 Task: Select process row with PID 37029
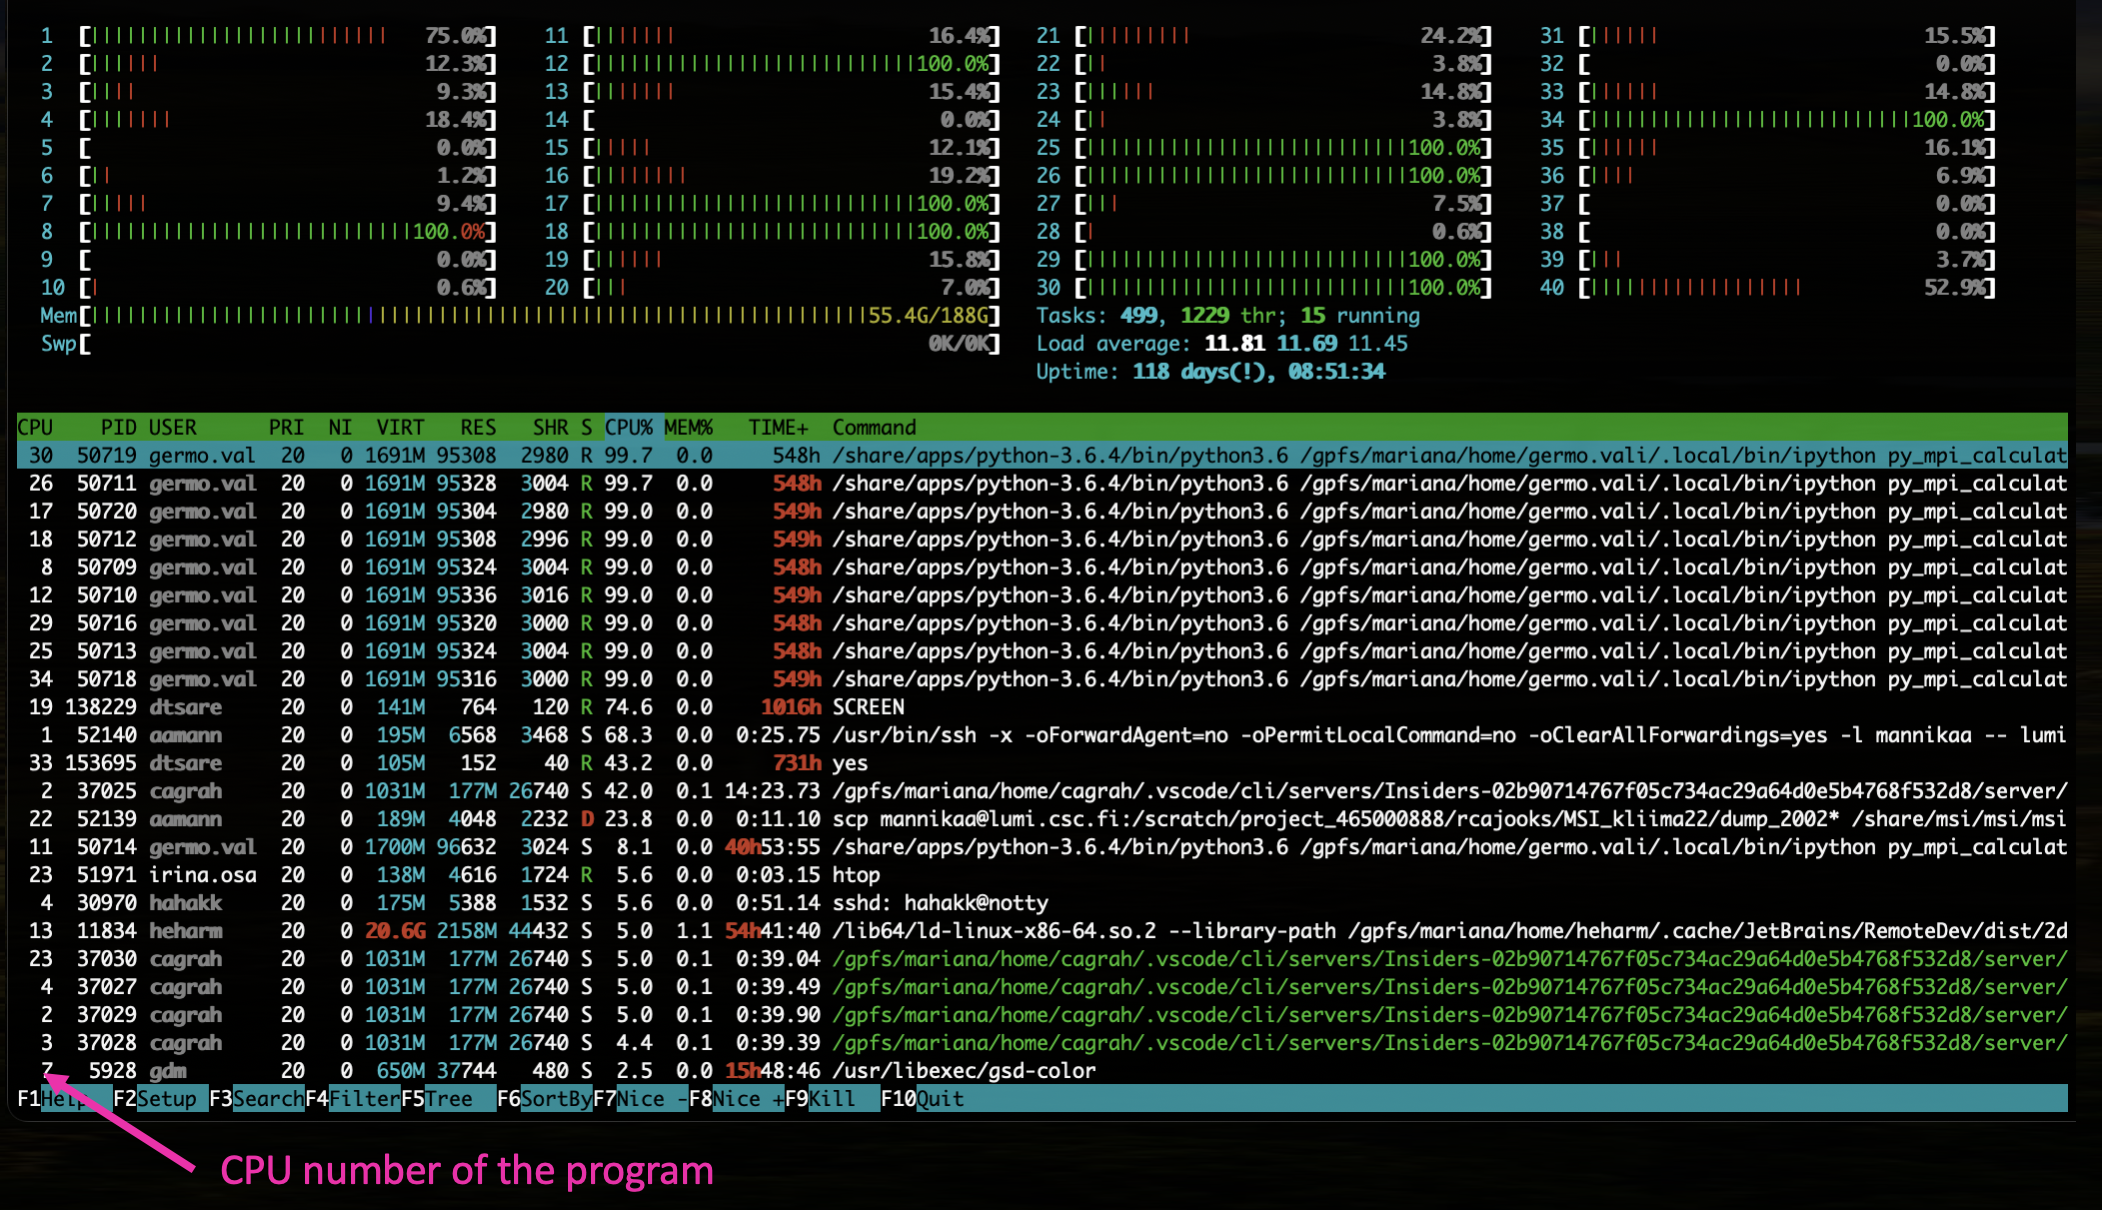pyautogui.click(x=1042, y=1015)
